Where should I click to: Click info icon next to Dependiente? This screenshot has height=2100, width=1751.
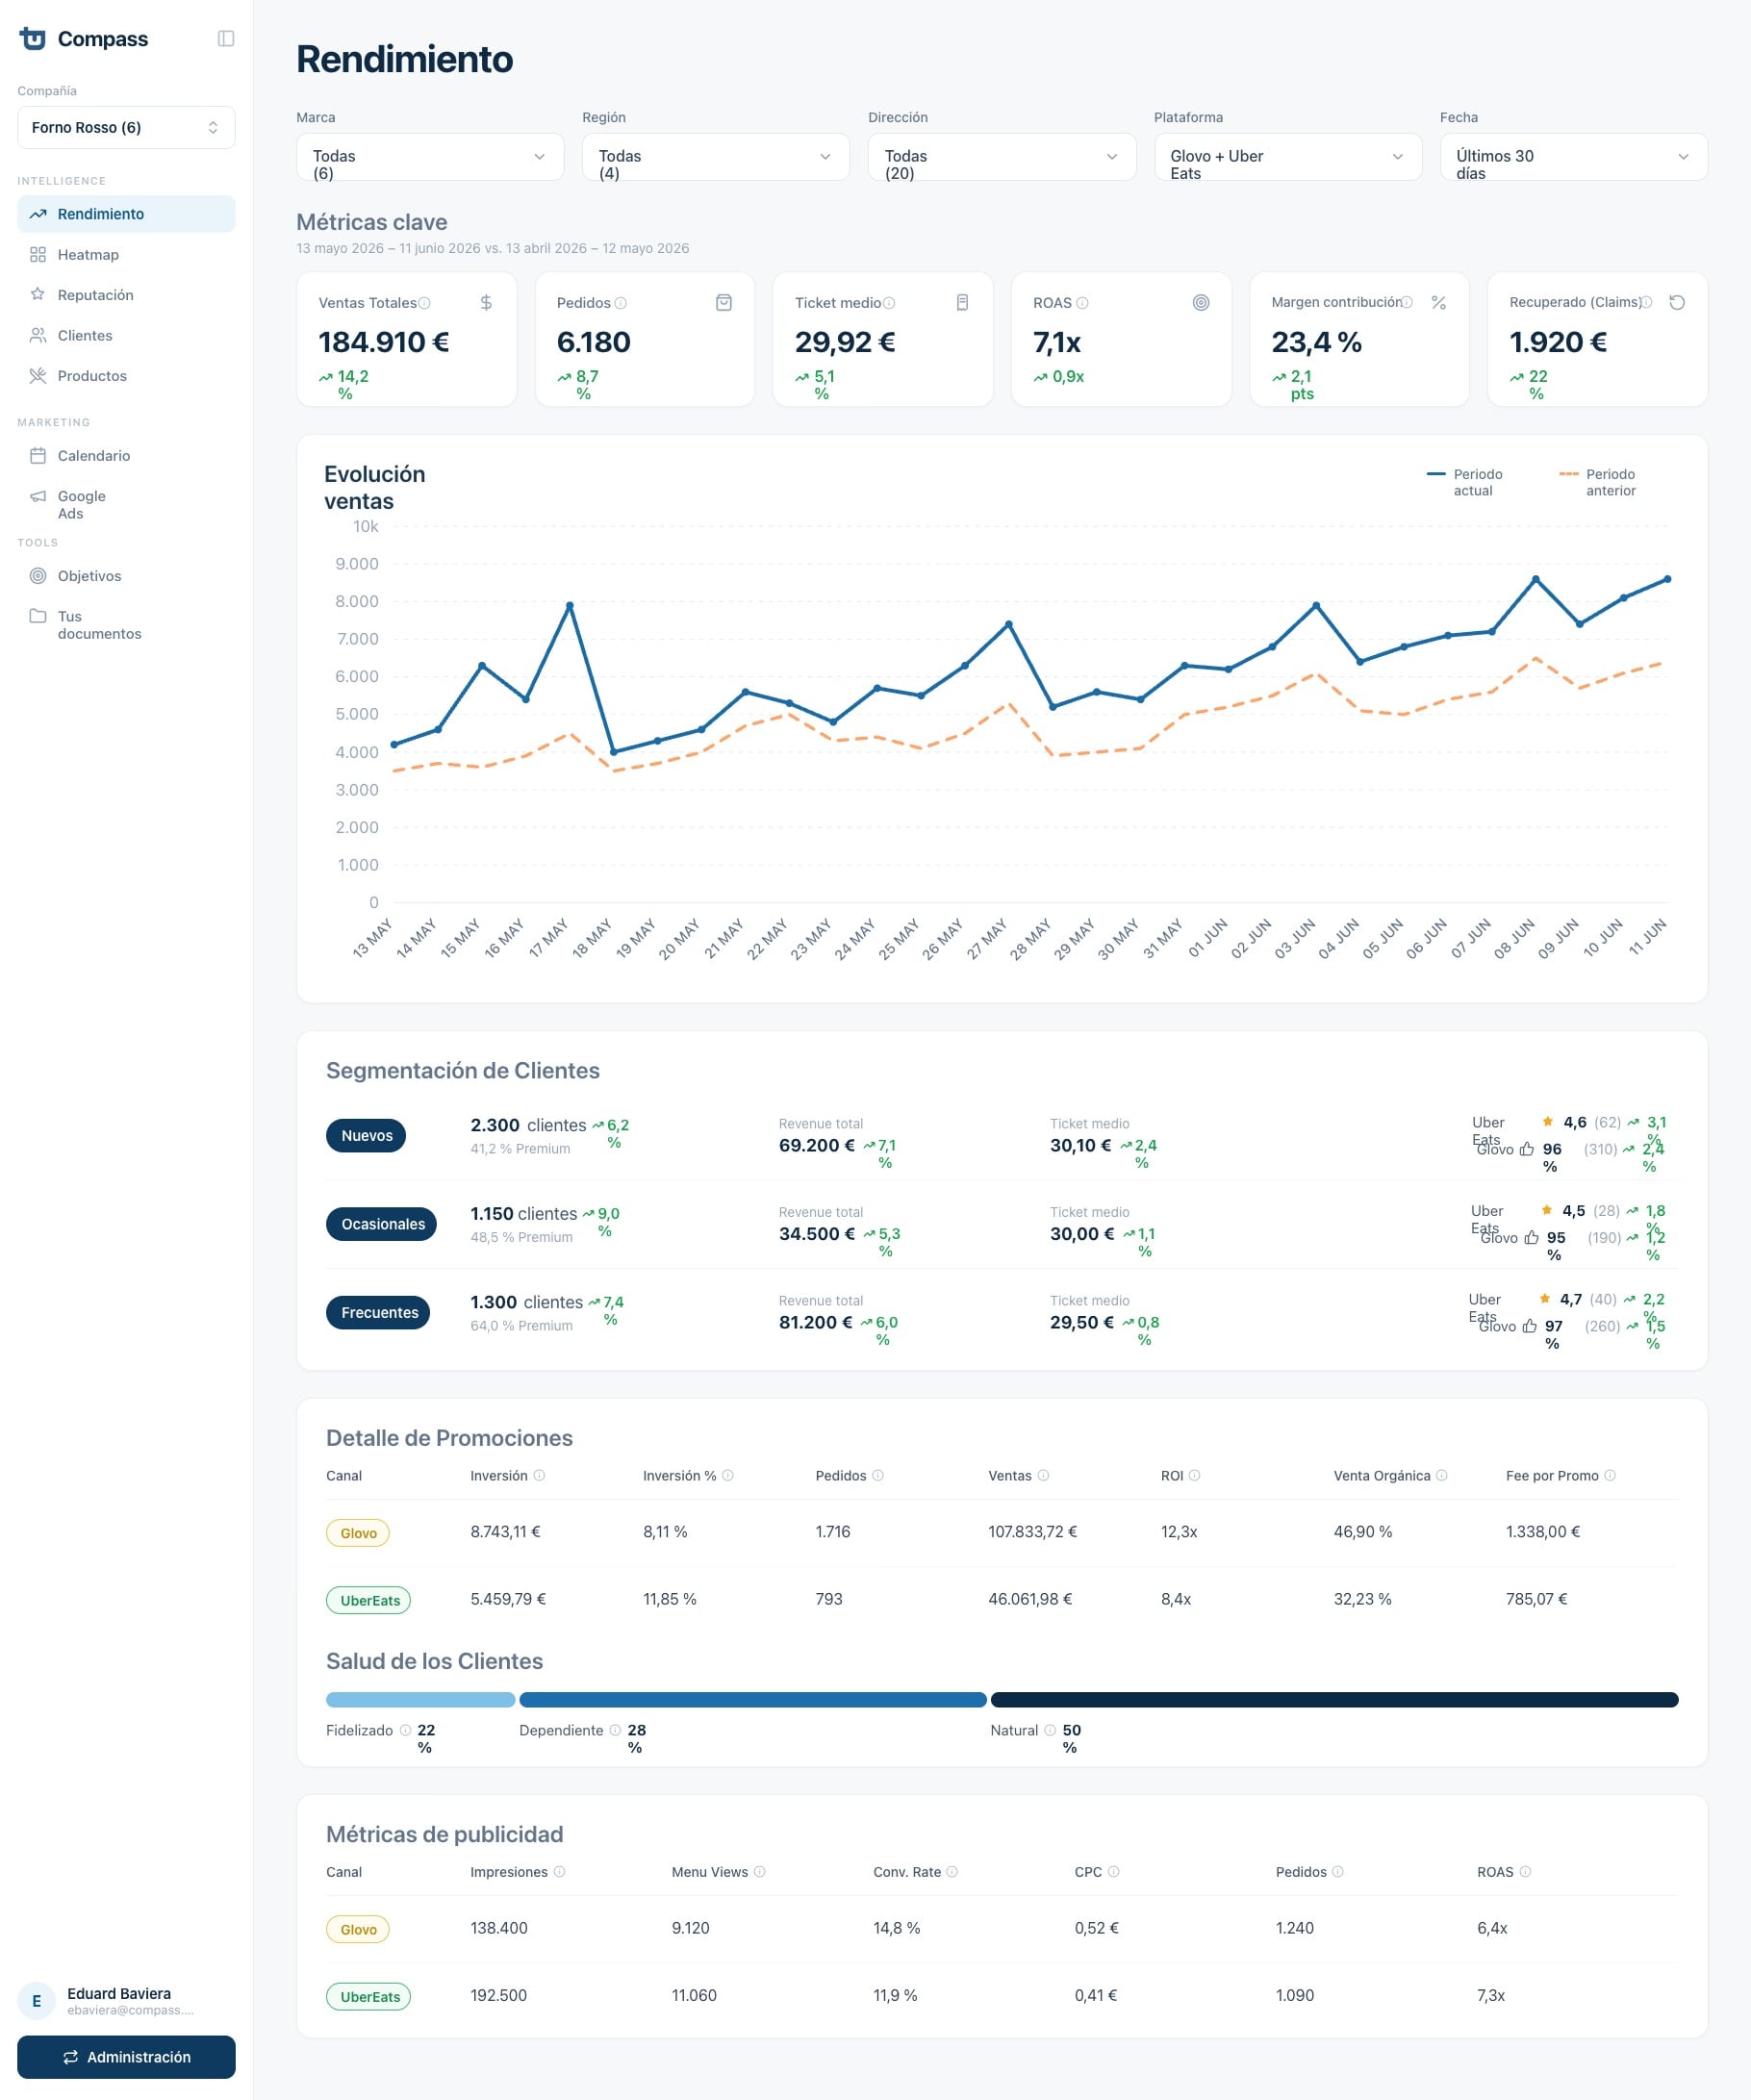pyautogui.click(x=615, y=1730)
